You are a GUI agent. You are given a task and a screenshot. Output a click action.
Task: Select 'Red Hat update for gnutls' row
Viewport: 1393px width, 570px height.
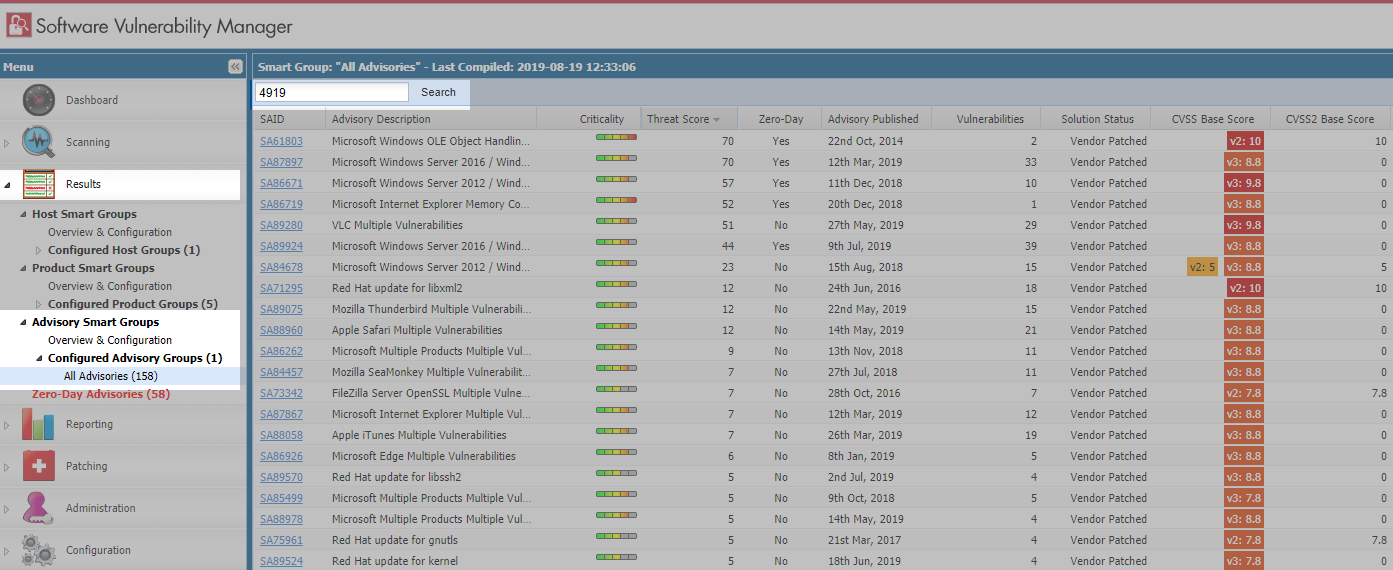click(x=820, y=540)
